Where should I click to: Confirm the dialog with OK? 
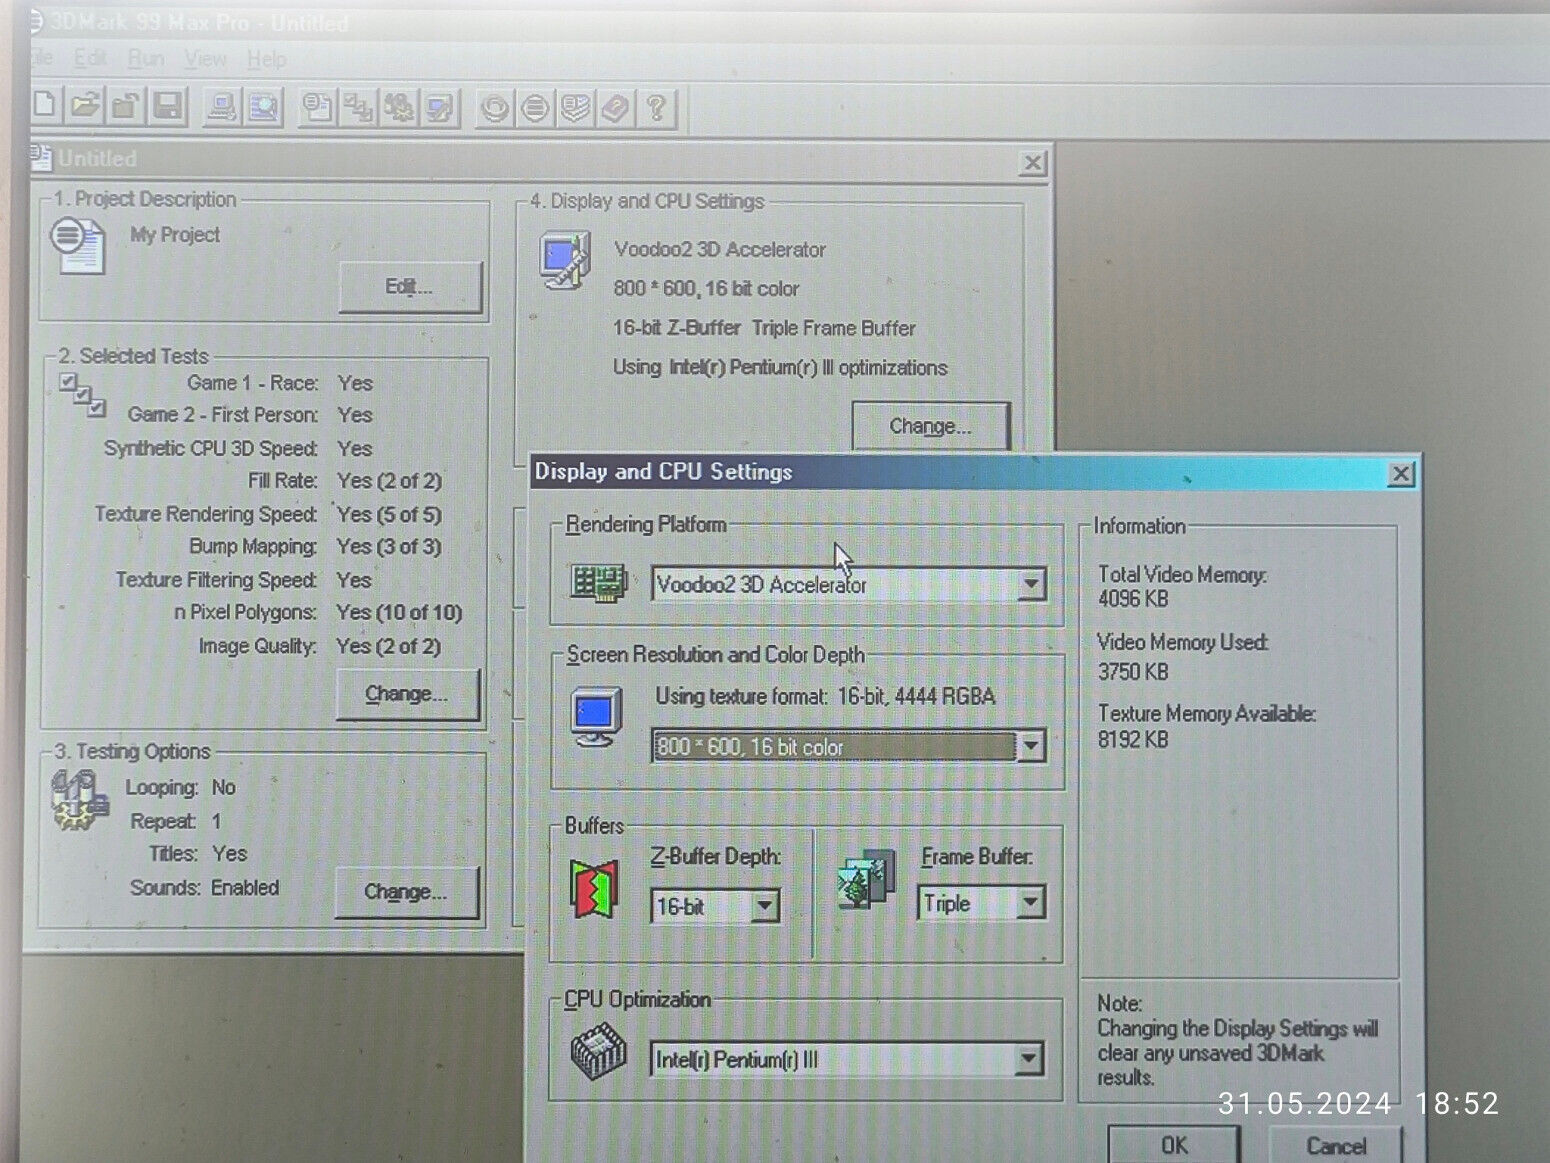coord(1174,1145)
